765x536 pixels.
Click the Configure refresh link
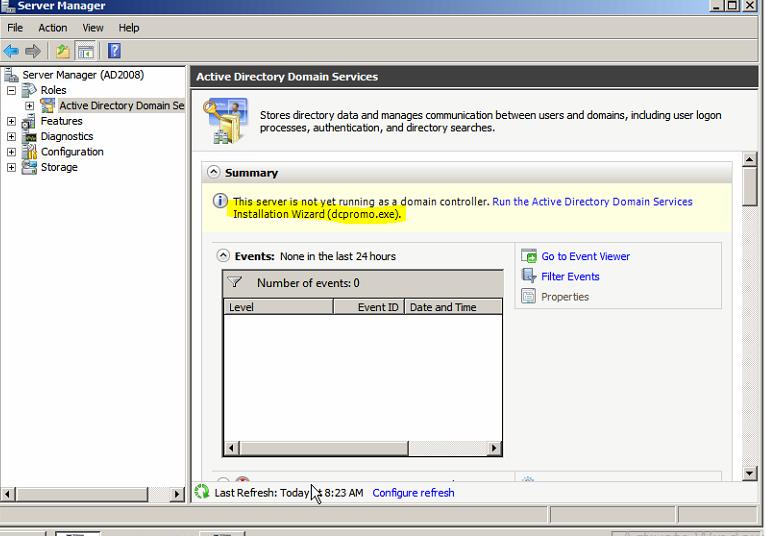tap(413, 493)
